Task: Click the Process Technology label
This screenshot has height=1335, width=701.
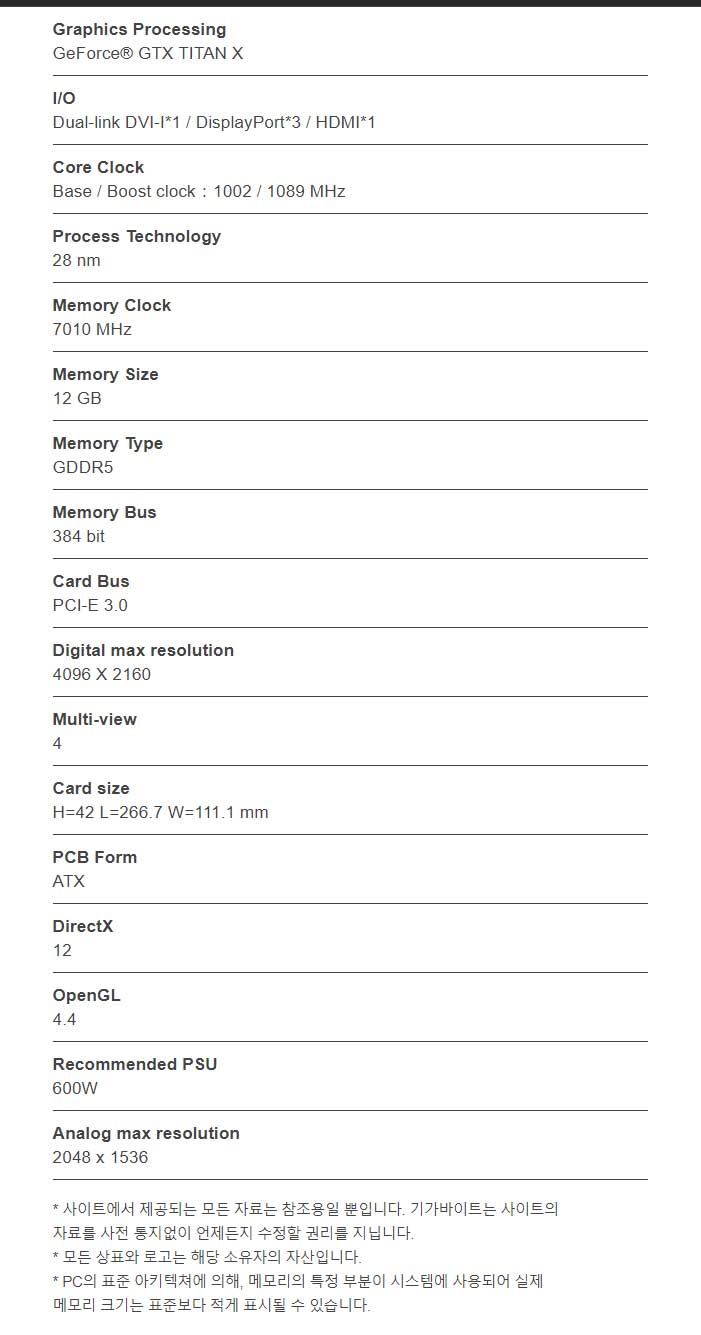Action: pyautogui.click(x=137, y=237)
